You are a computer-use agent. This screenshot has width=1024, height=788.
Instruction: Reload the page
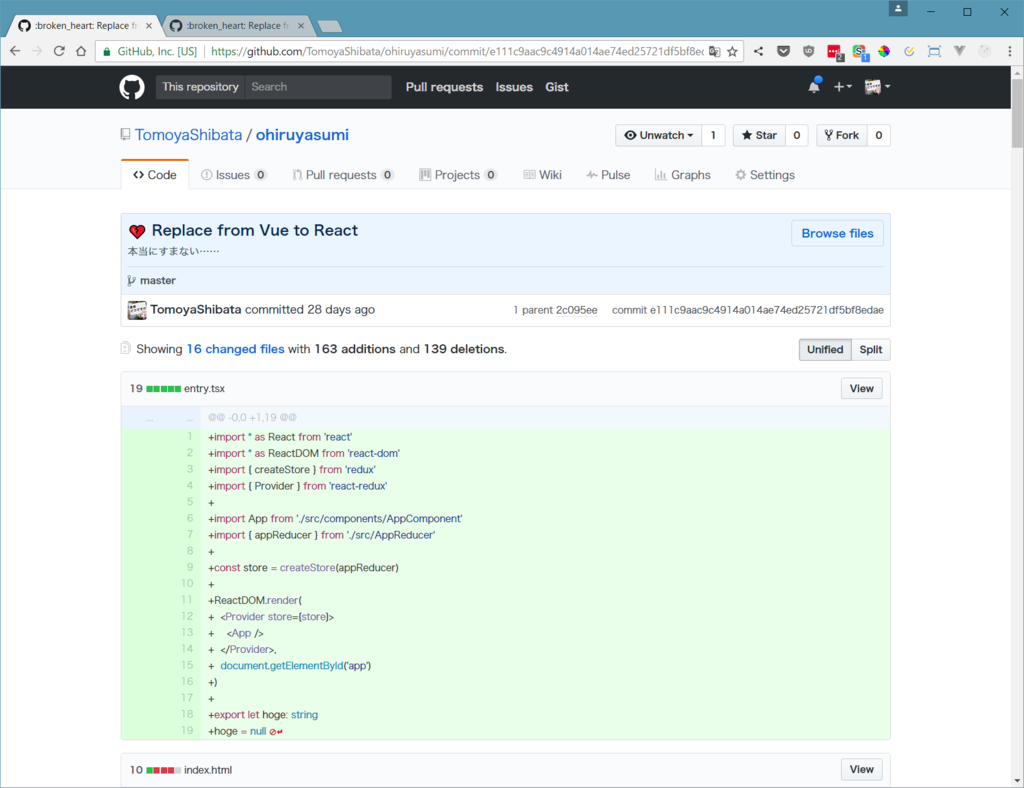tap(59, 51)
